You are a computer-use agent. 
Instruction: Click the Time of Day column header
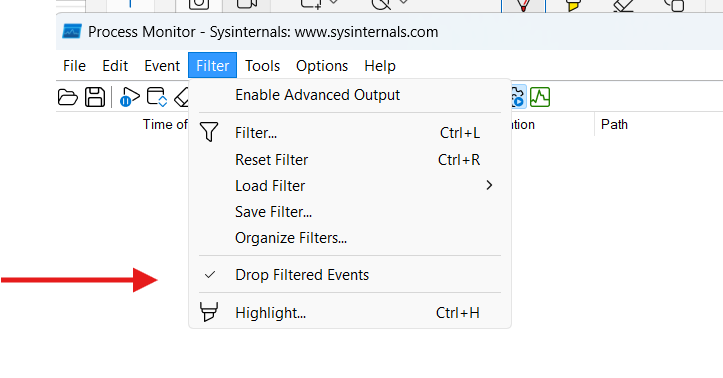165,124
